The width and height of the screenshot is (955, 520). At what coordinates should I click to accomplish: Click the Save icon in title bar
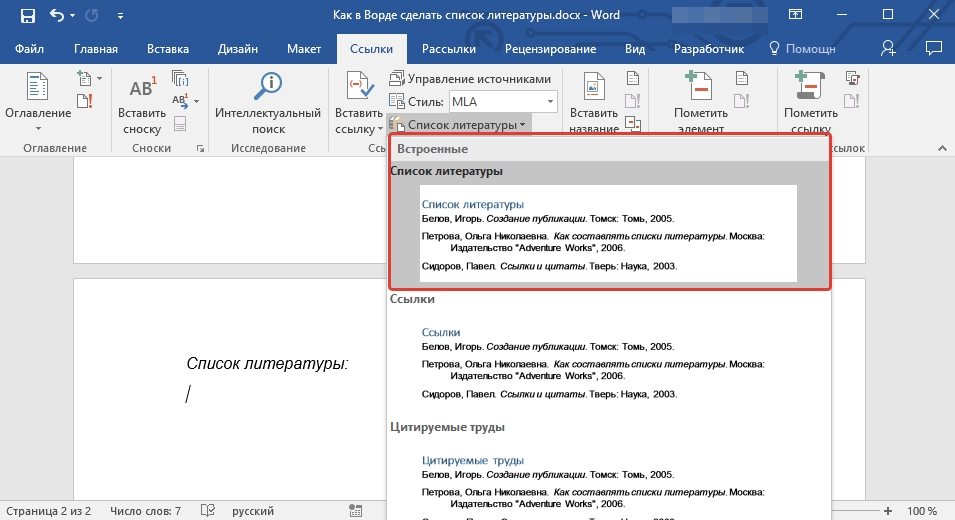coord(27,16)
